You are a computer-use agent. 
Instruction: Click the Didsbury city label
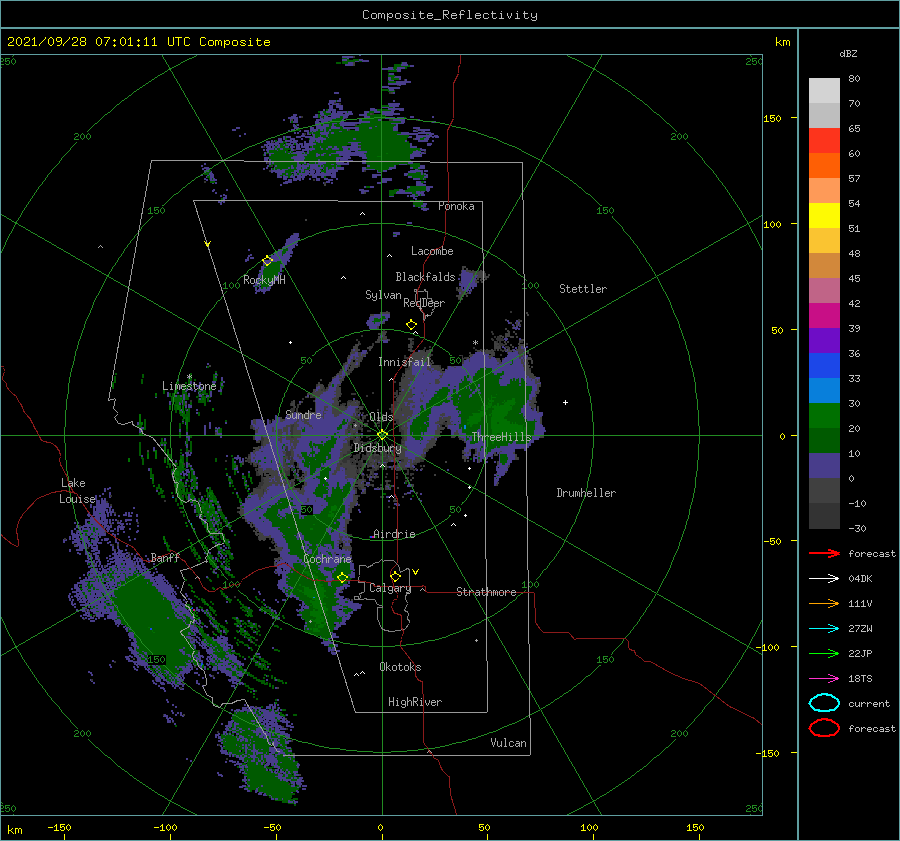377,448
